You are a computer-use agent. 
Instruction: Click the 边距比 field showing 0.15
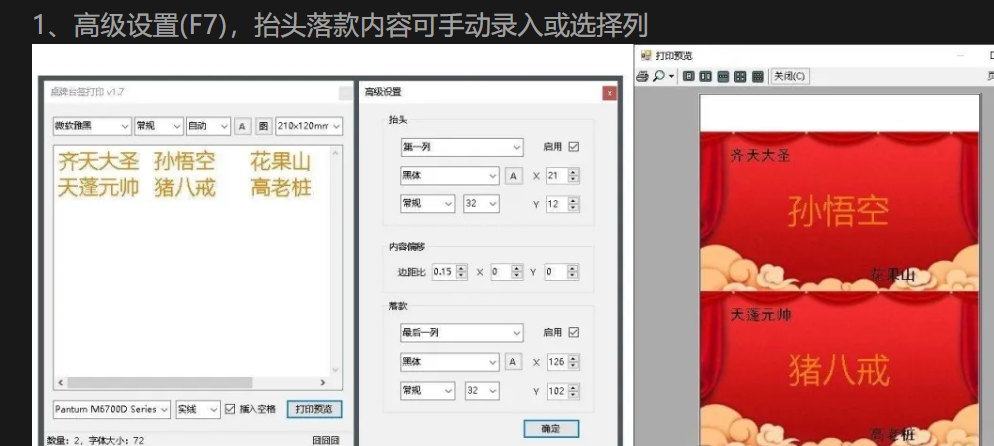tap(443, 272)
